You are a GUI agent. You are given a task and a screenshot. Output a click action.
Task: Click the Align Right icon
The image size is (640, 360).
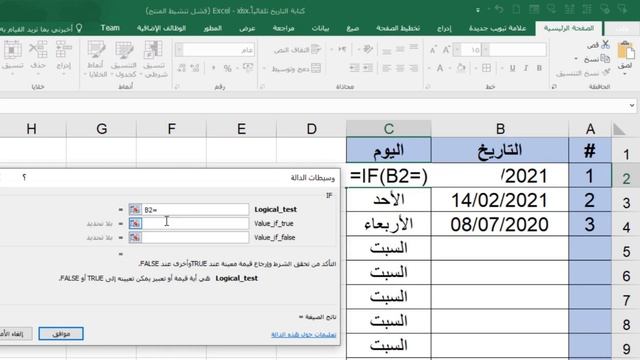414,68
